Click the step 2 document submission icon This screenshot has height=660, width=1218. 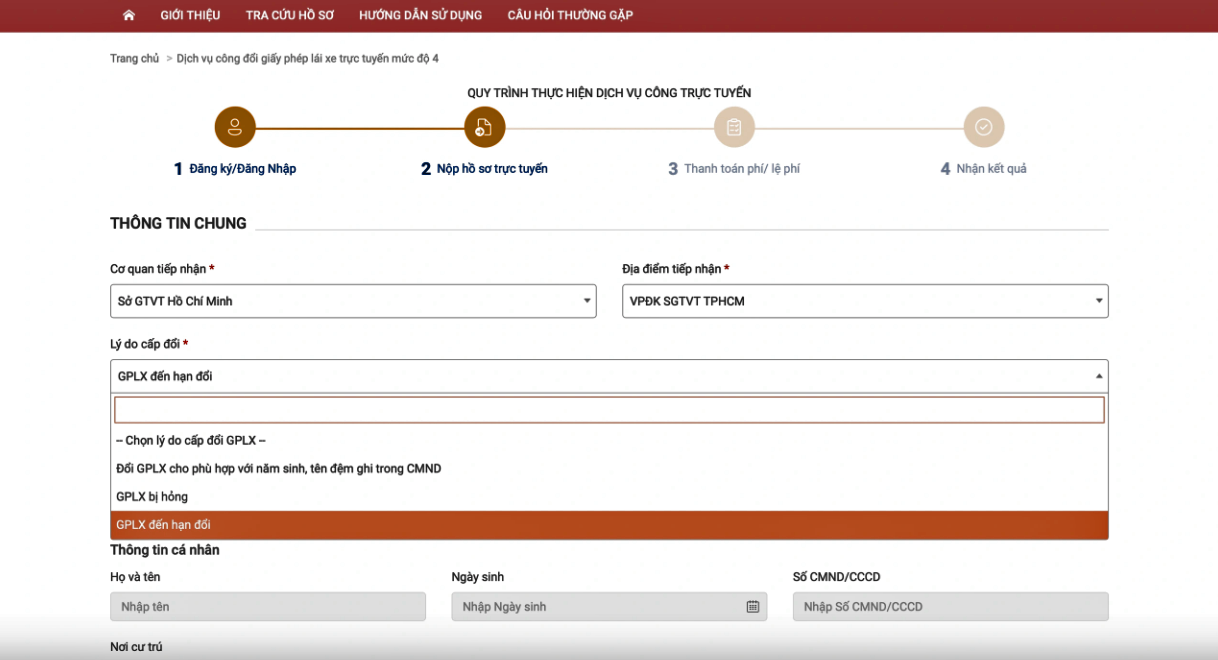484,127
